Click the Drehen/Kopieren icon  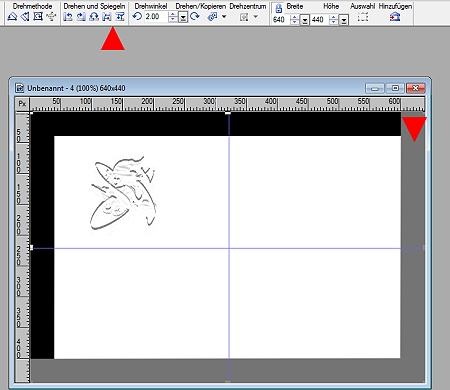[x=212, y=17]
